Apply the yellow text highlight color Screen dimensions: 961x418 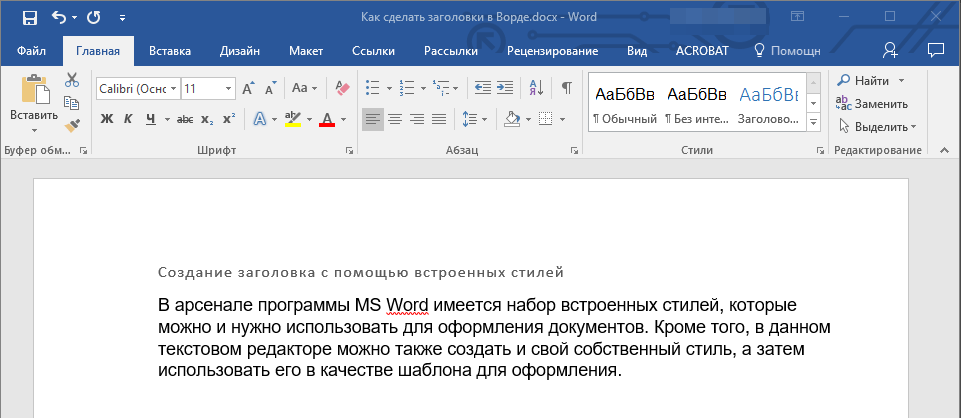click(292, 119)
